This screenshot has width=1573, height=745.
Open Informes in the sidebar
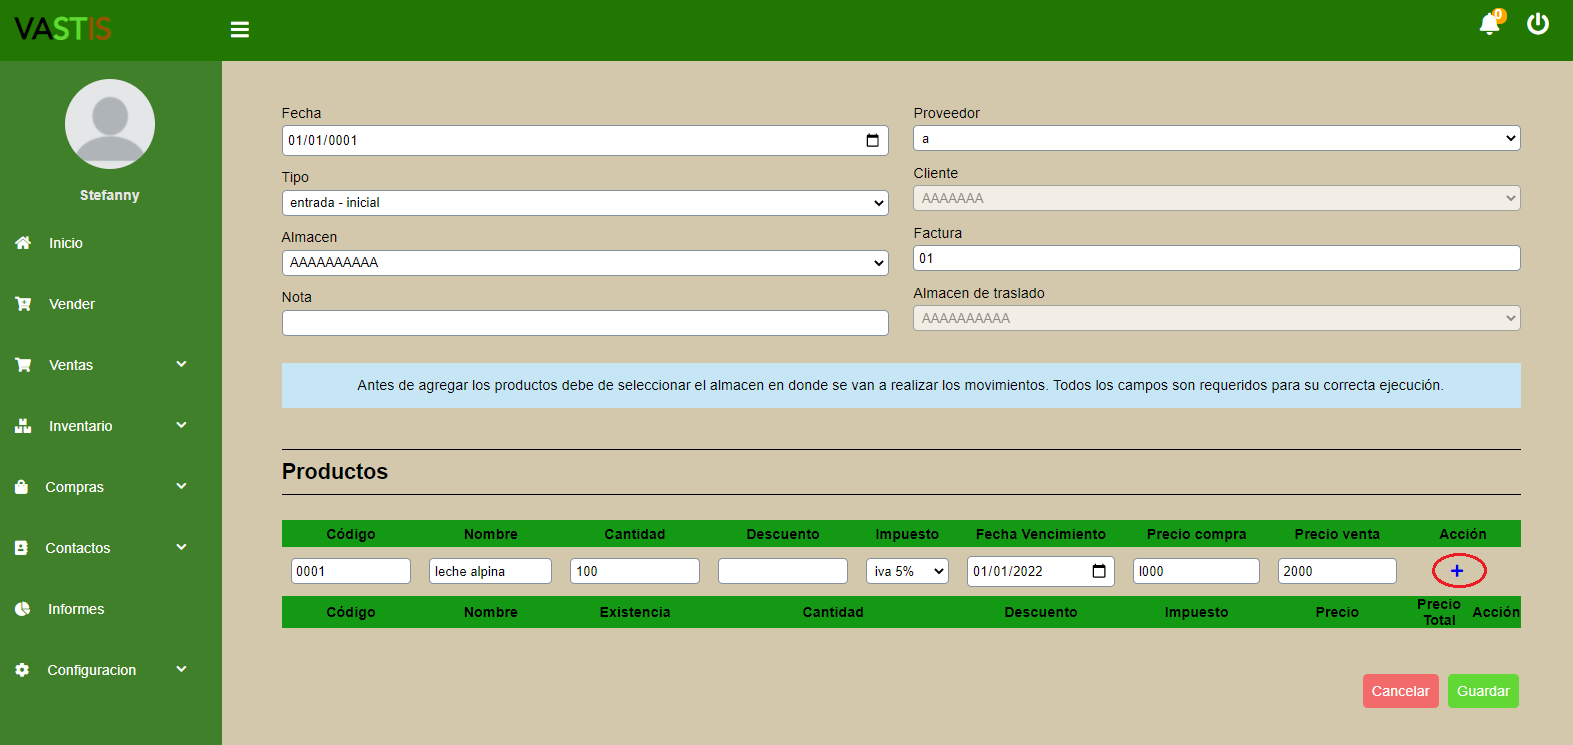(x=76, y=609)
